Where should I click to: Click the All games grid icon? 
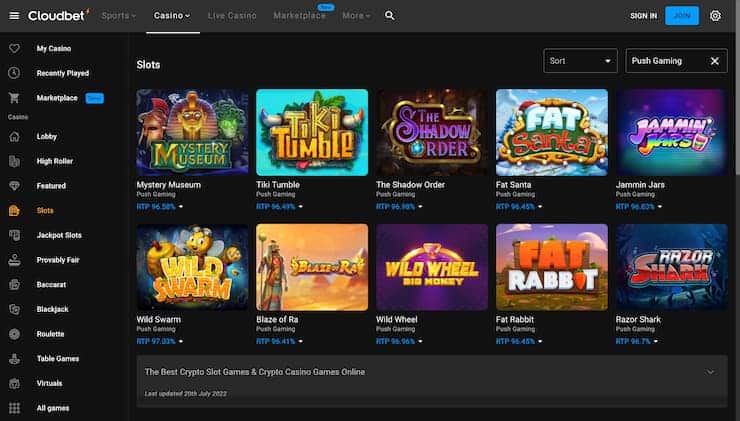(15, 408)
